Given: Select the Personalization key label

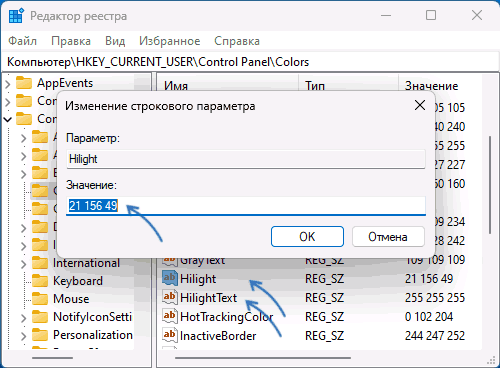Looking at the screenshot, I should 93,335.
